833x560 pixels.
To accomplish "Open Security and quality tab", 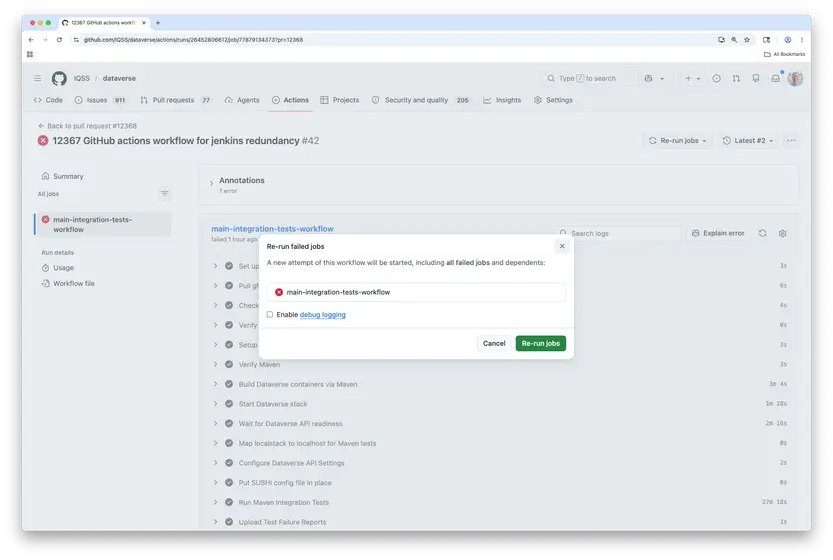I will [420, 100].
